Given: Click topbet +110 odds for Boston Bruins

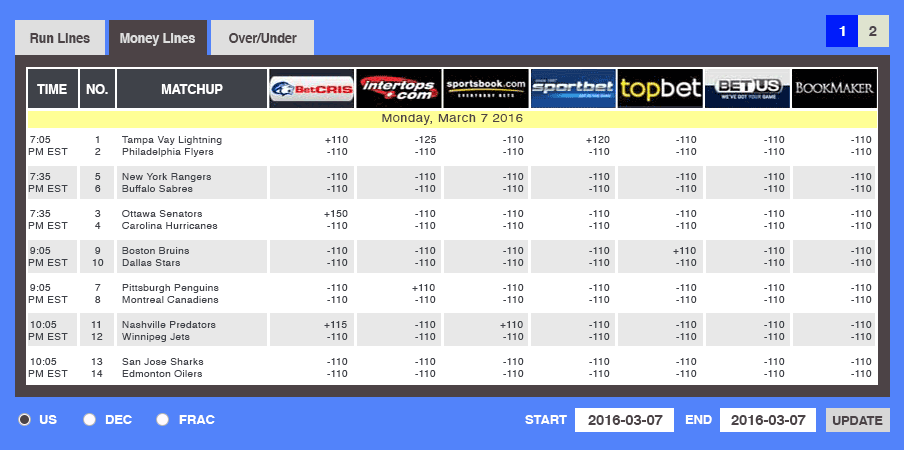Looking at the screenshot, I should pos(684,251).
